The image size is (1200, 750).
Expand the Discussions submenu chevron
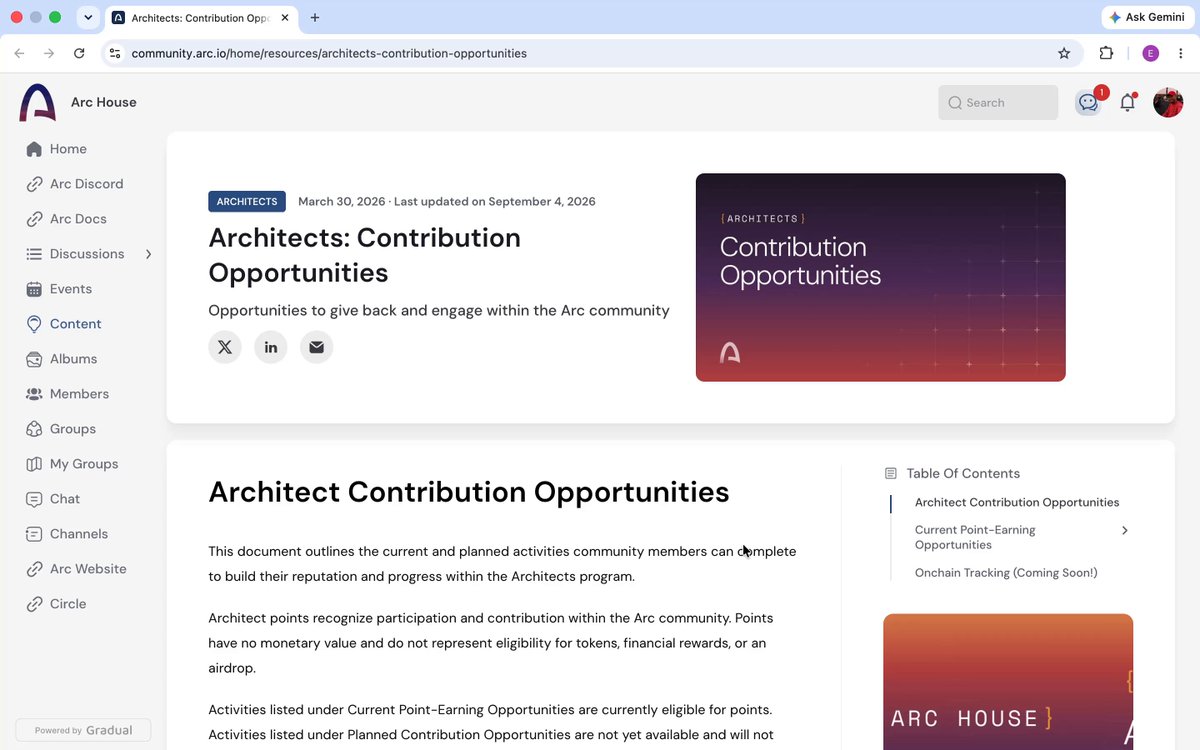point(148,254)
